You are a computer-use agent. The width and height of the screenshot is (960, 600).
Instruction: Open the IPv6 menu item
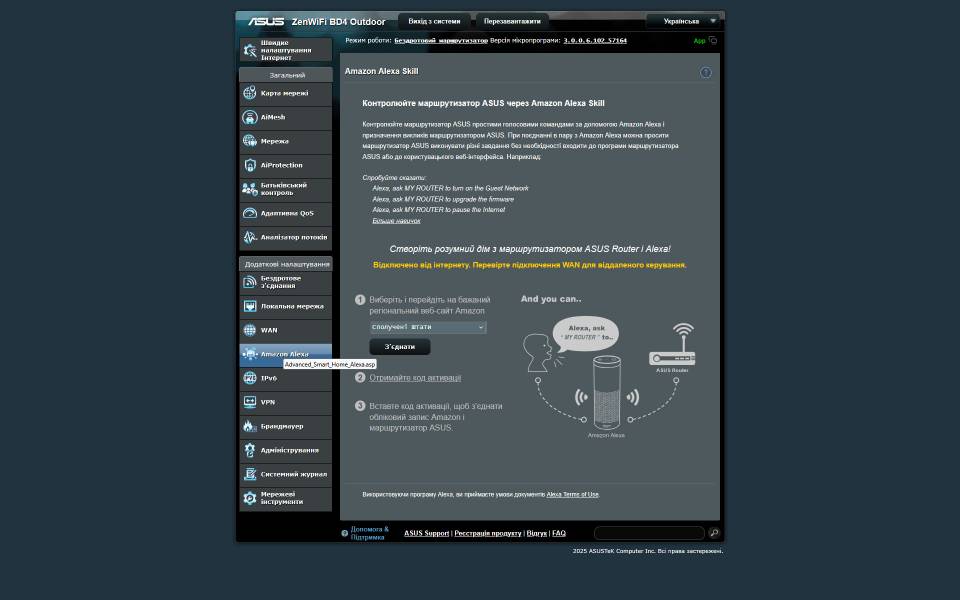[285, 378]
